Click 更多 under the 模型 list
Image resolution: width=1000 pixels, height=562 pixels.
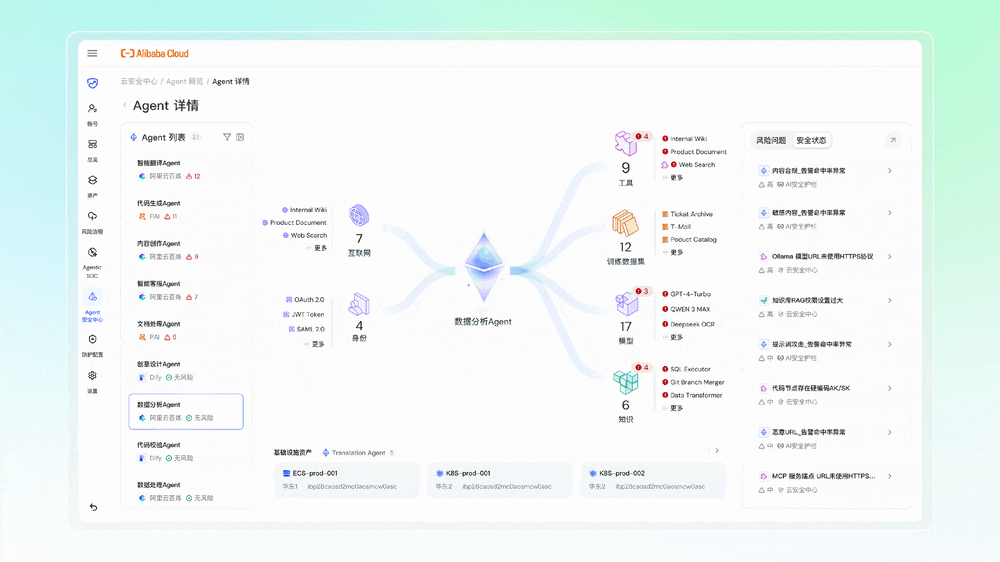(x=677, y=337)
